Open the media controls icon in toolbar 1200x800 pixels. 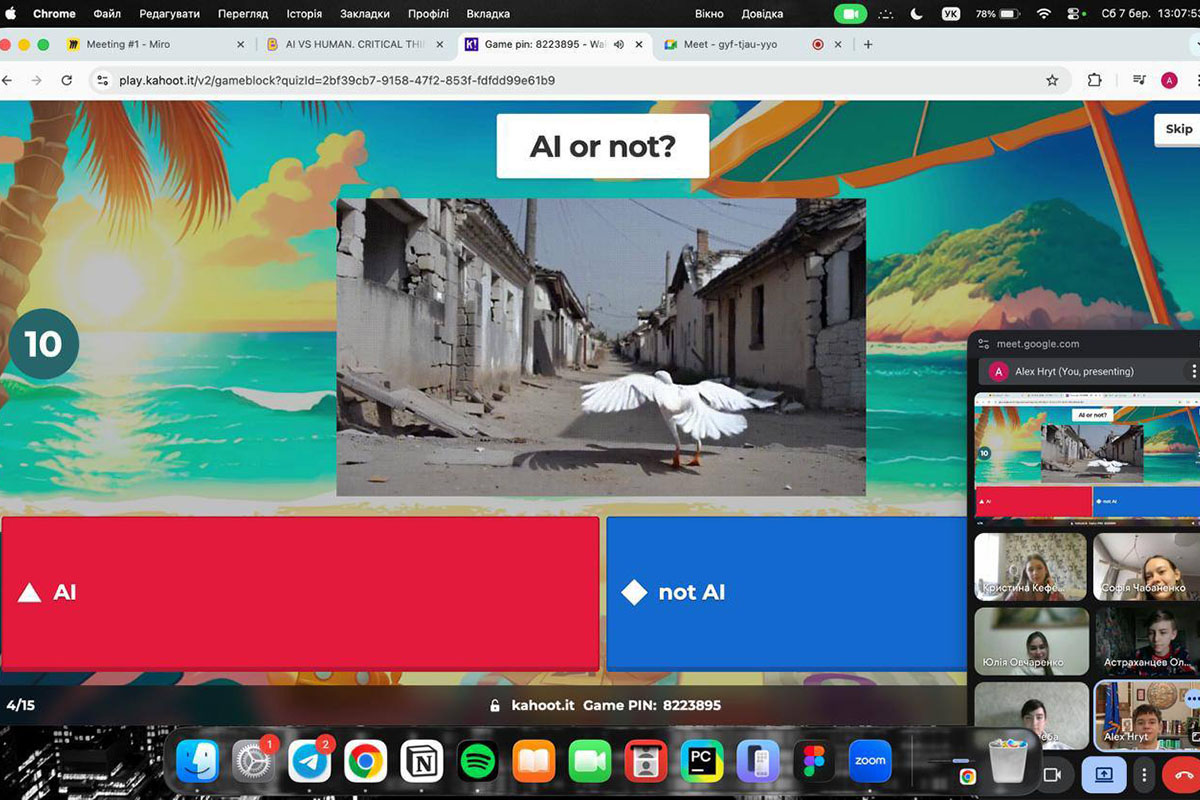tap(1139, 80)
